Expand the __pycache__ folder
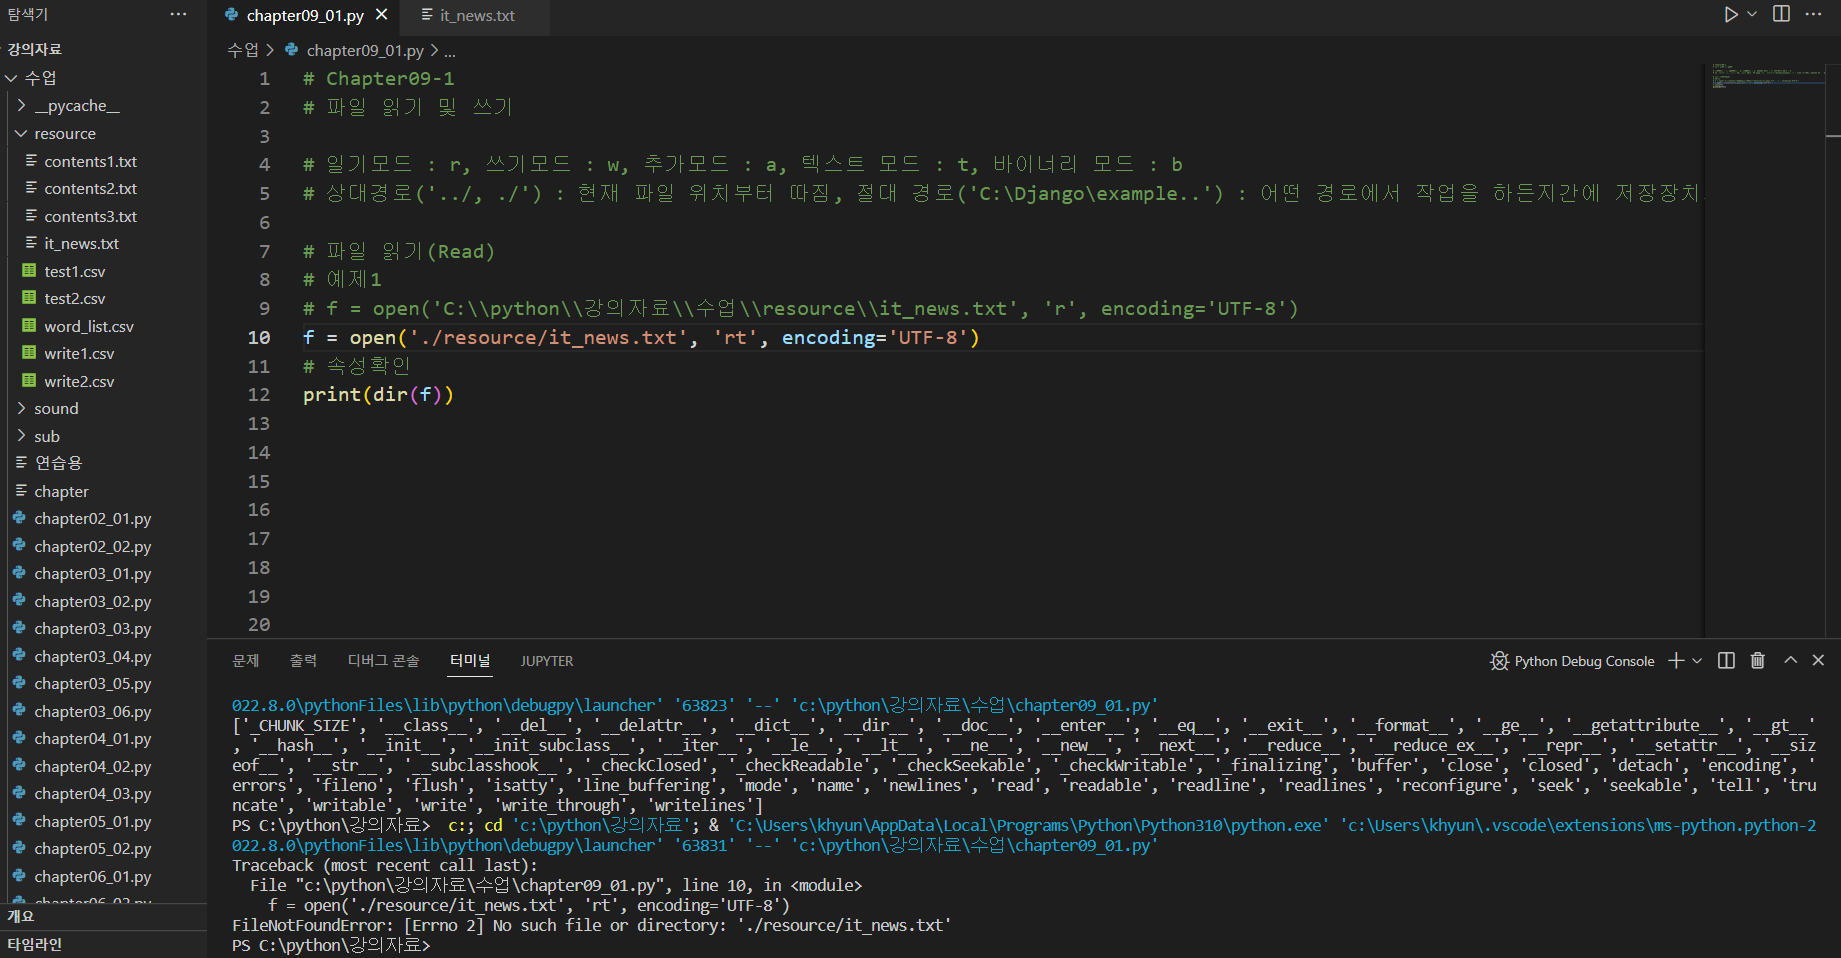The image size is (1841, 958). pyautogui.click(x=77, y=106)
